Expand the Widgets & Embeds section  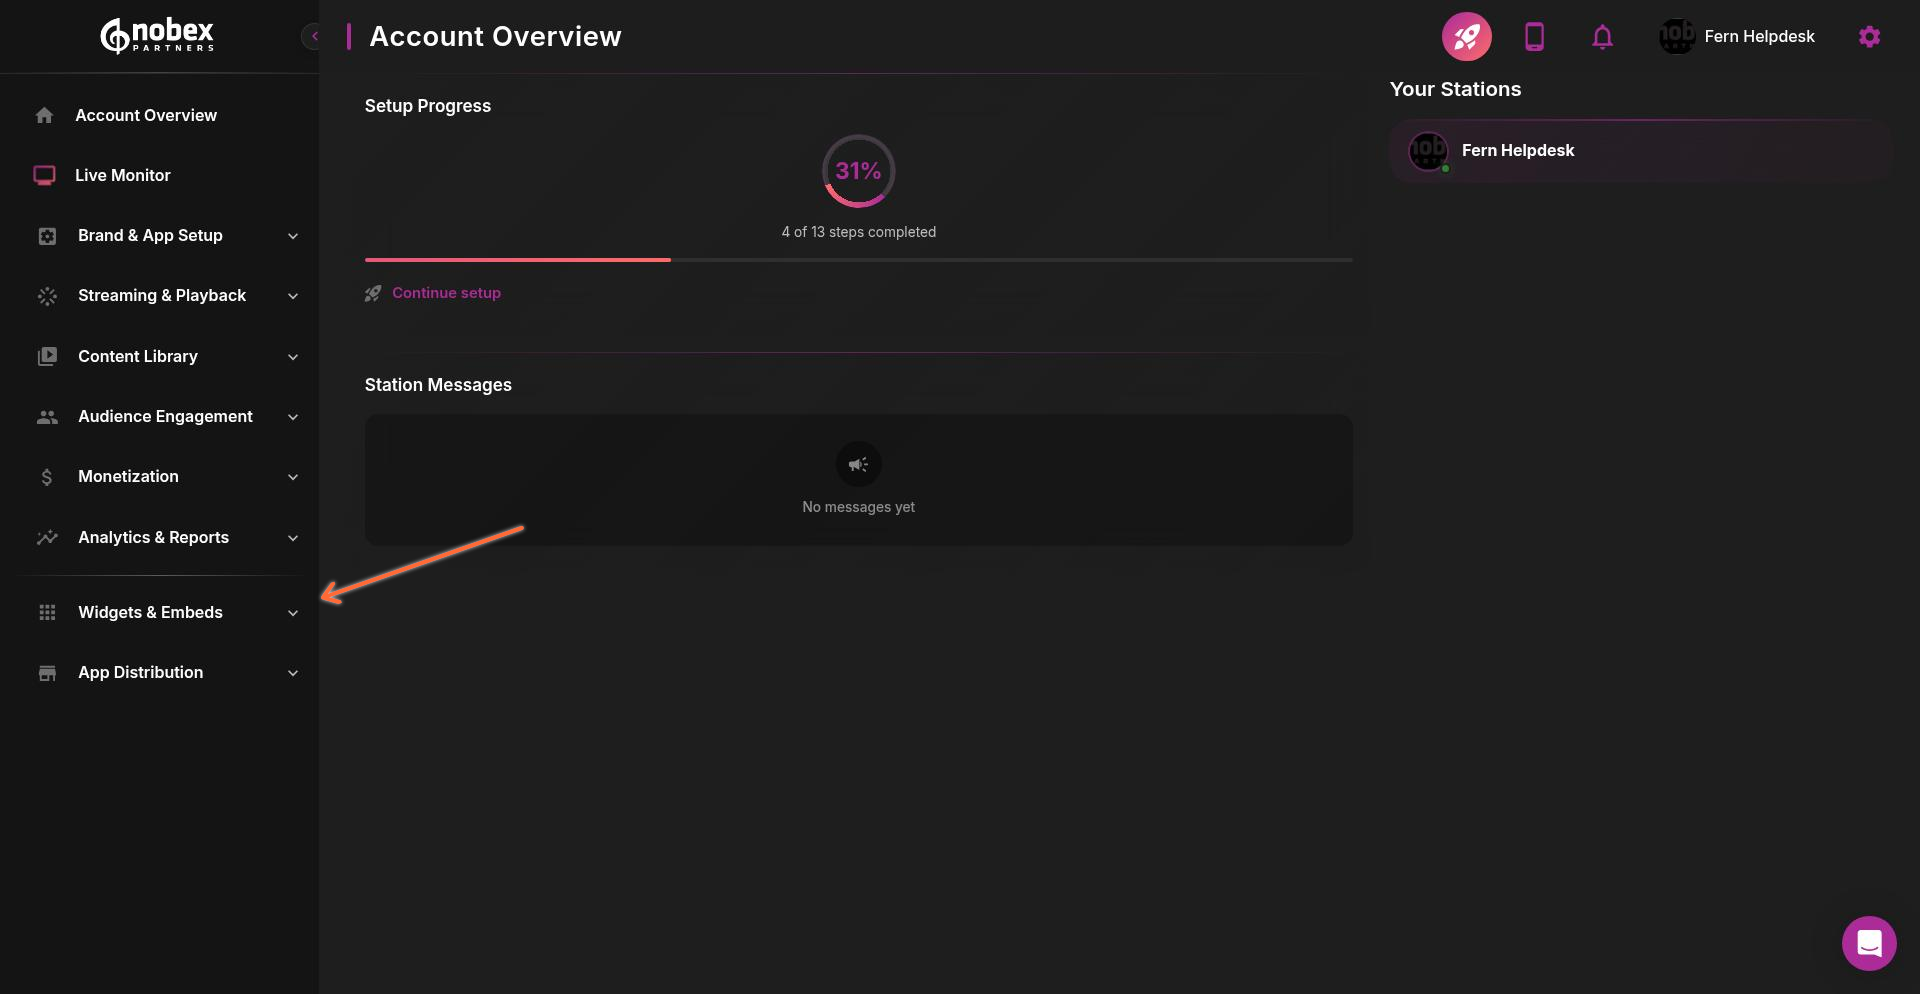coord(149,612)
